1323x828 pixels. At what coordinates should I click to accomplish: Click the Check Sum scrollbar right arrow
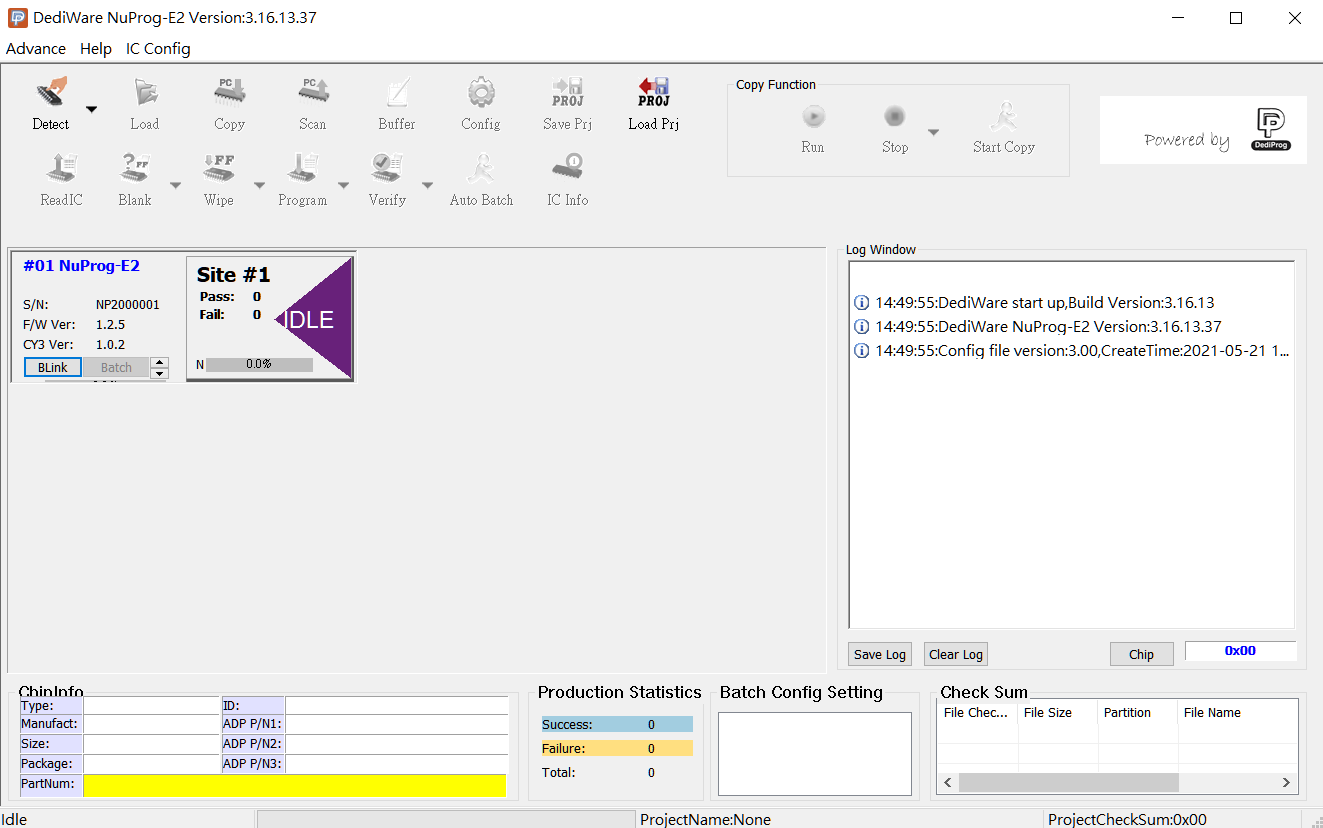click(x=1287, y=782)
